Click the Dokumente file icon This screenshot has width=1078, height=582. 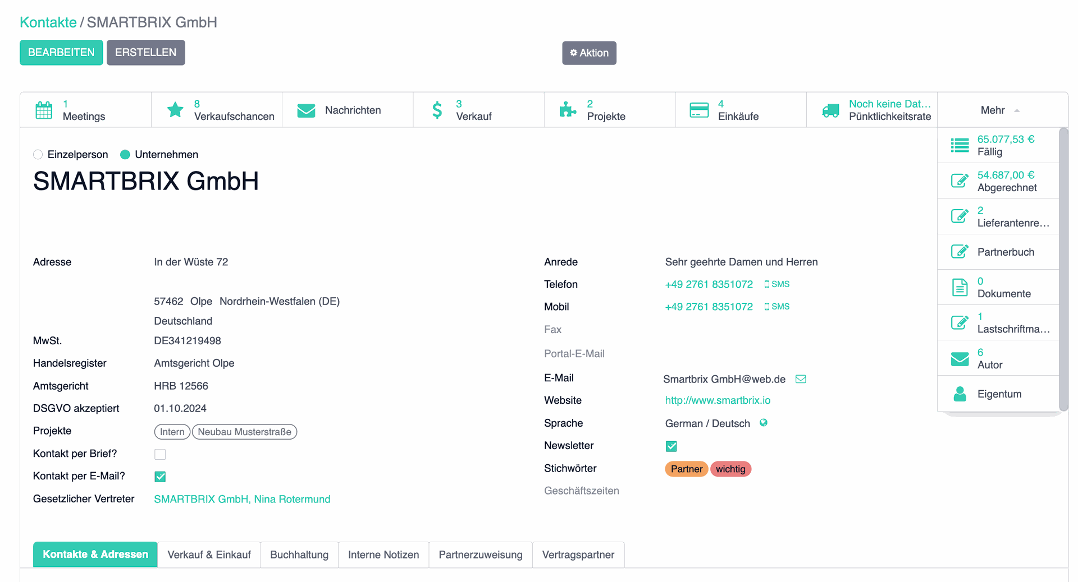click(960, 287)
